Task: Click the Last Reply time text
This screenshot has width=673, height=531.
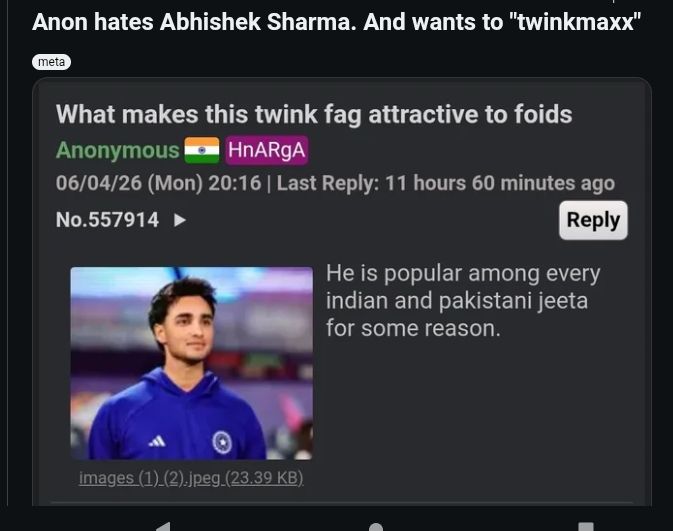Action: [446, 183]
